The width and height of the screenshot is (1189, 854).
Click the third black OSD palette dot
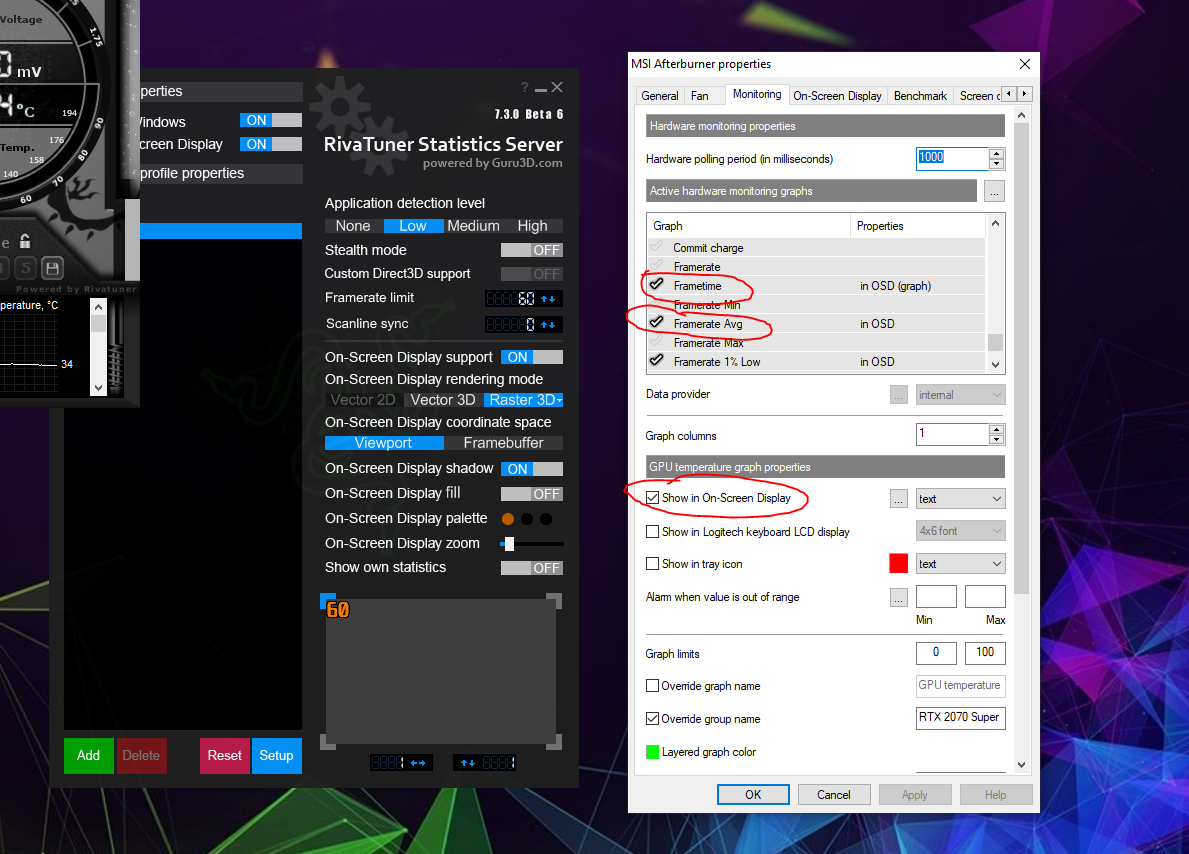point(546,519)
